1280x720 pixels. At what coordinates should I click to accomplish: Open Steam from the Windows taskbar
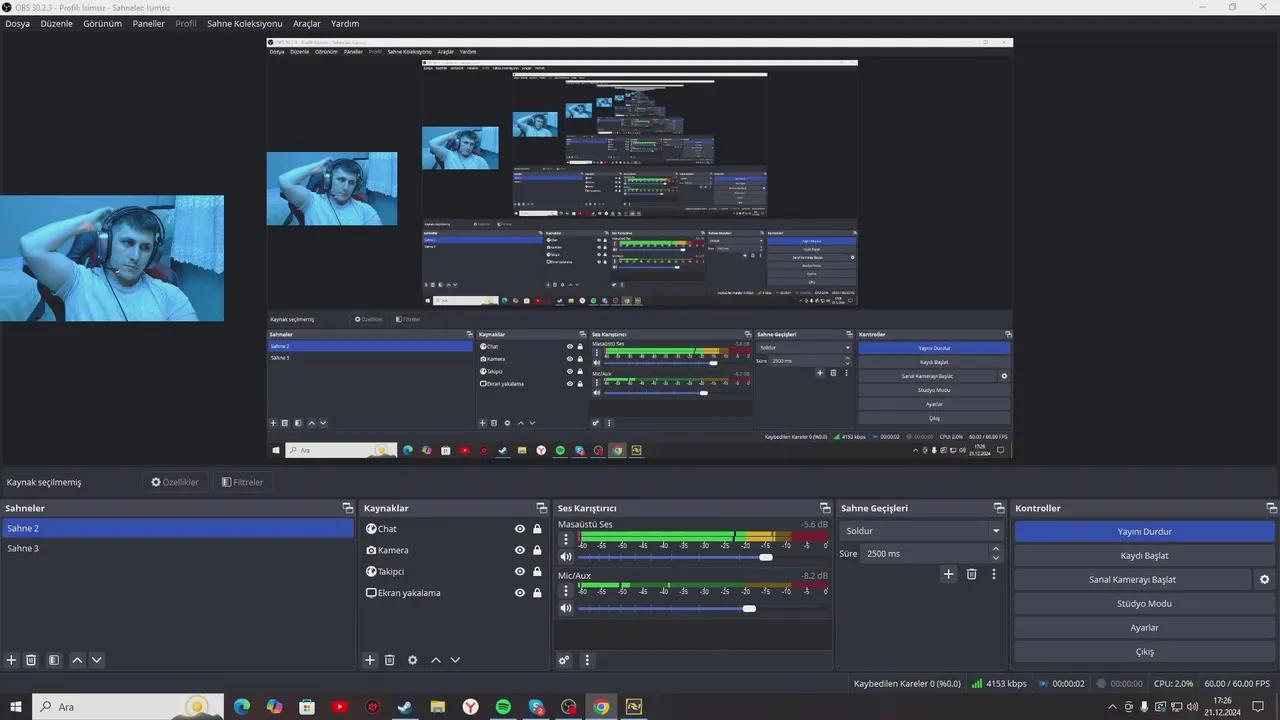pyautogui.click(x=405, y=707)
